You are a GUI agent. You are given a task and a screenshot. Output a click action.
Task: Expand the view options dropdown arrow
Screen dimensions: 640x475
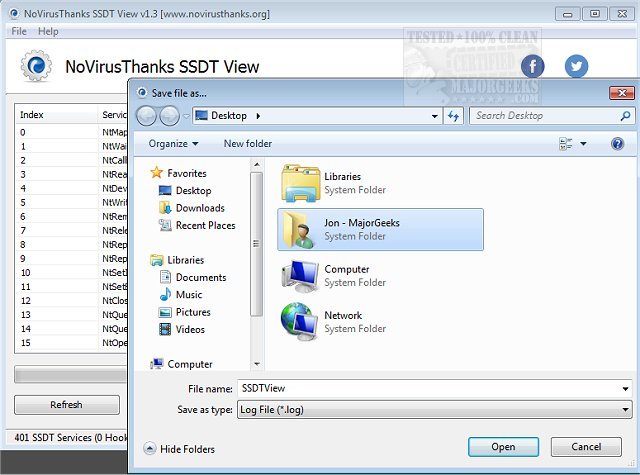coord(583,144)
